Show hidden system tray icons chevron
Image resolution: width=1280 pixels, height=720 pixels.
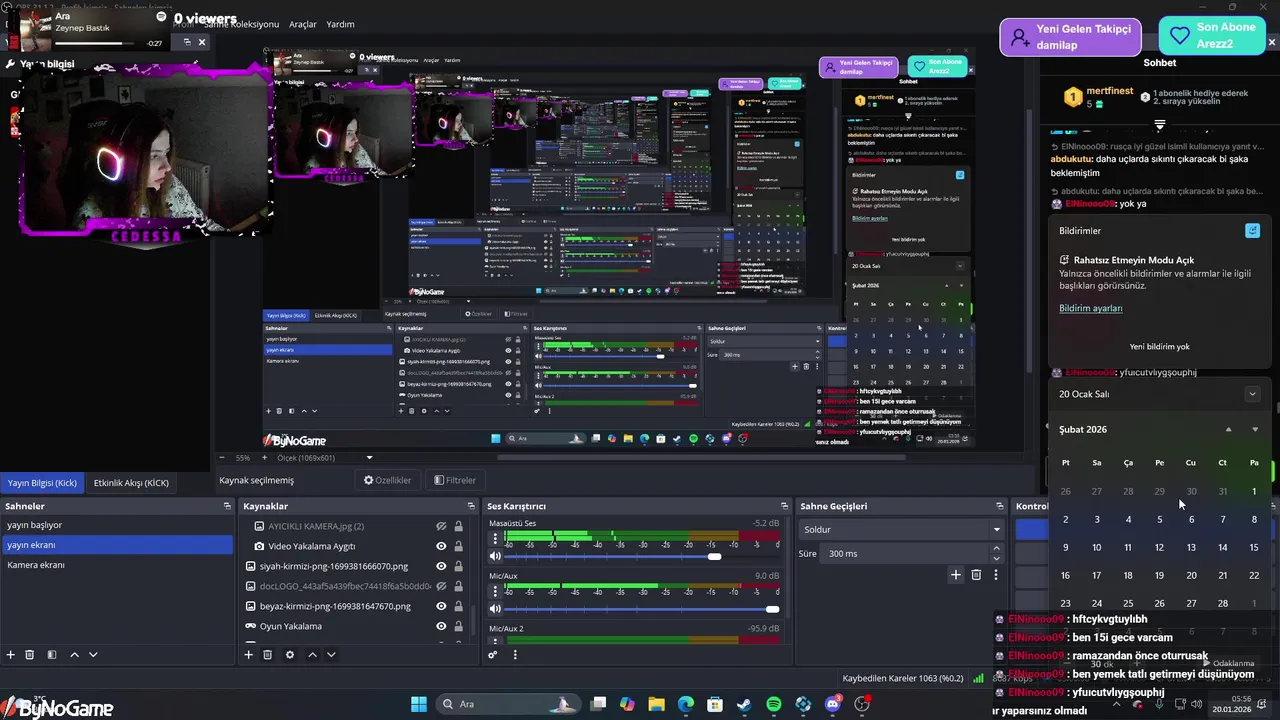[1116, 704]
